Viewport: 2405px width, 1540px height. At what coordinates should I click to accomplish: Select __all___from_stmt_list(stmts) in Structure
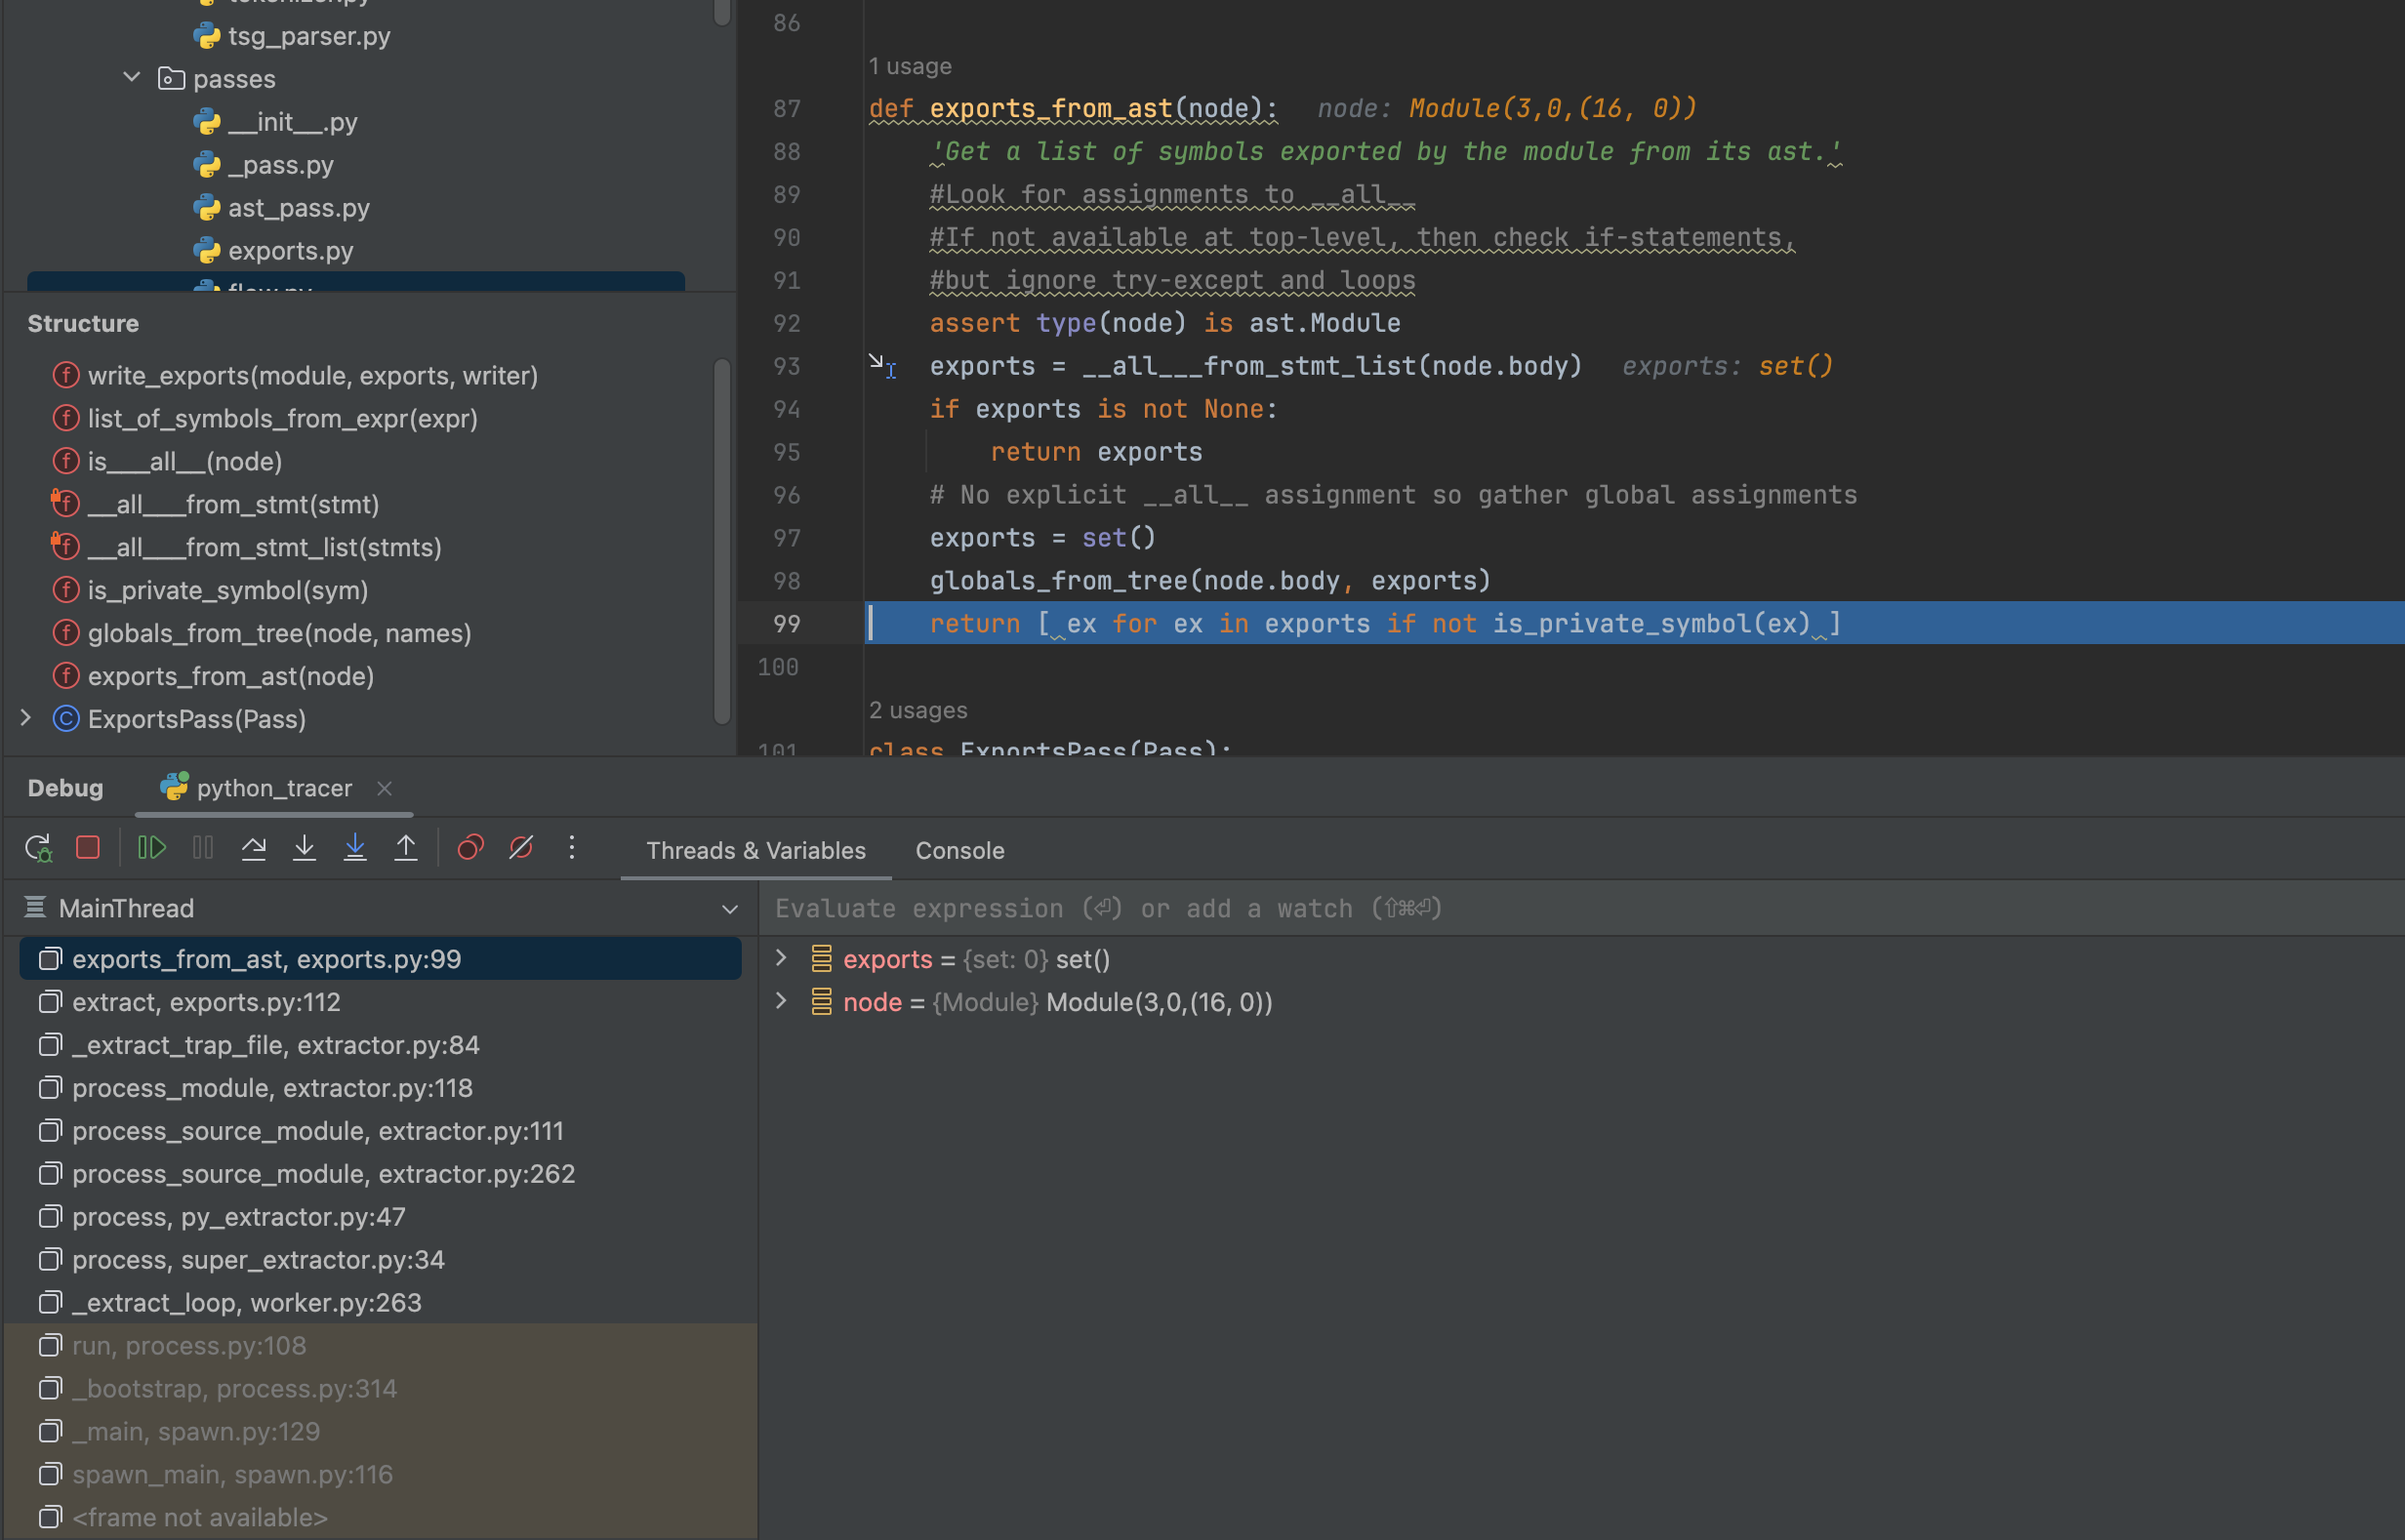264,548
